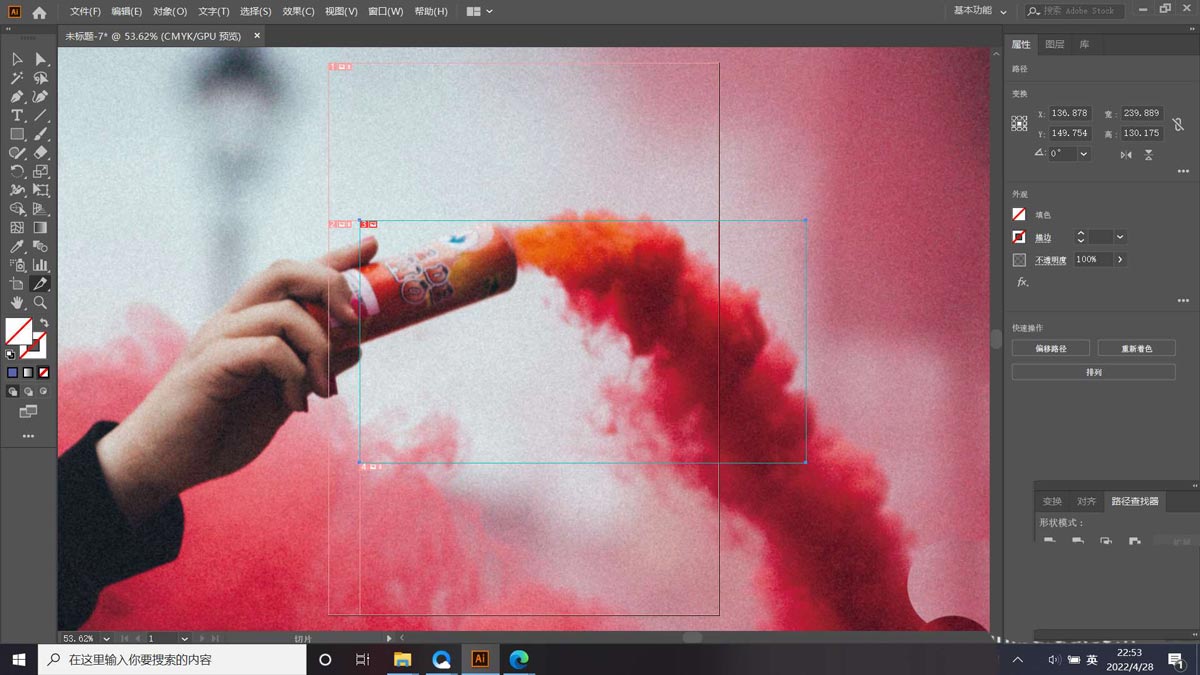Select the Artboard tool
The height and width of the screenshot is (675, 1200).
[17, 284]
